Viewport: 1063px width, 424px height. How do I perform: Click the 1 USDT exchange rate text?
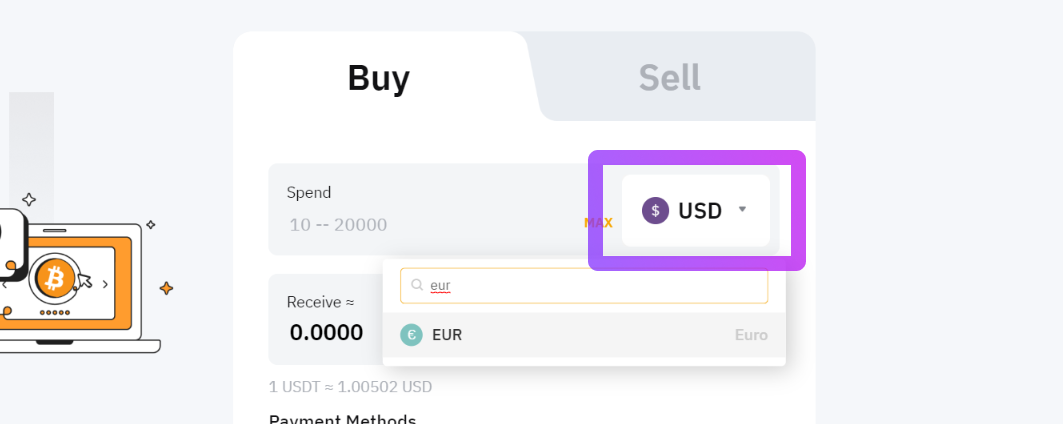pyautogui.click(x=350, y=387)
